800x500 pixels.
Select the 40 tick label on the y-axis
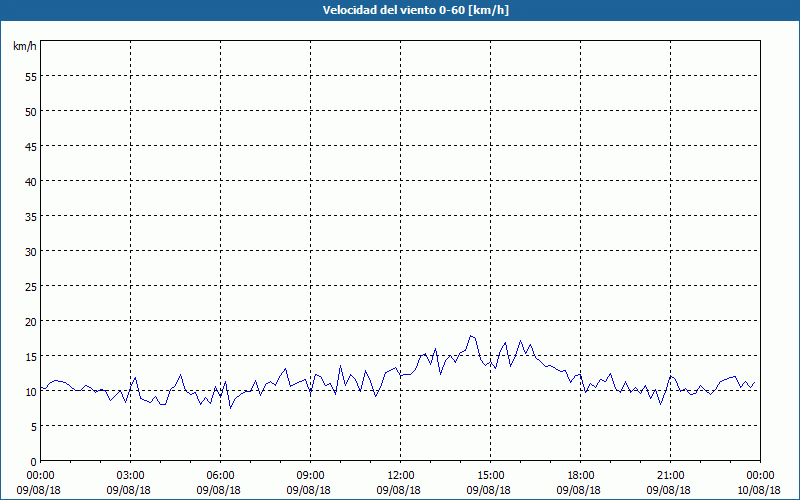[31, 181]
